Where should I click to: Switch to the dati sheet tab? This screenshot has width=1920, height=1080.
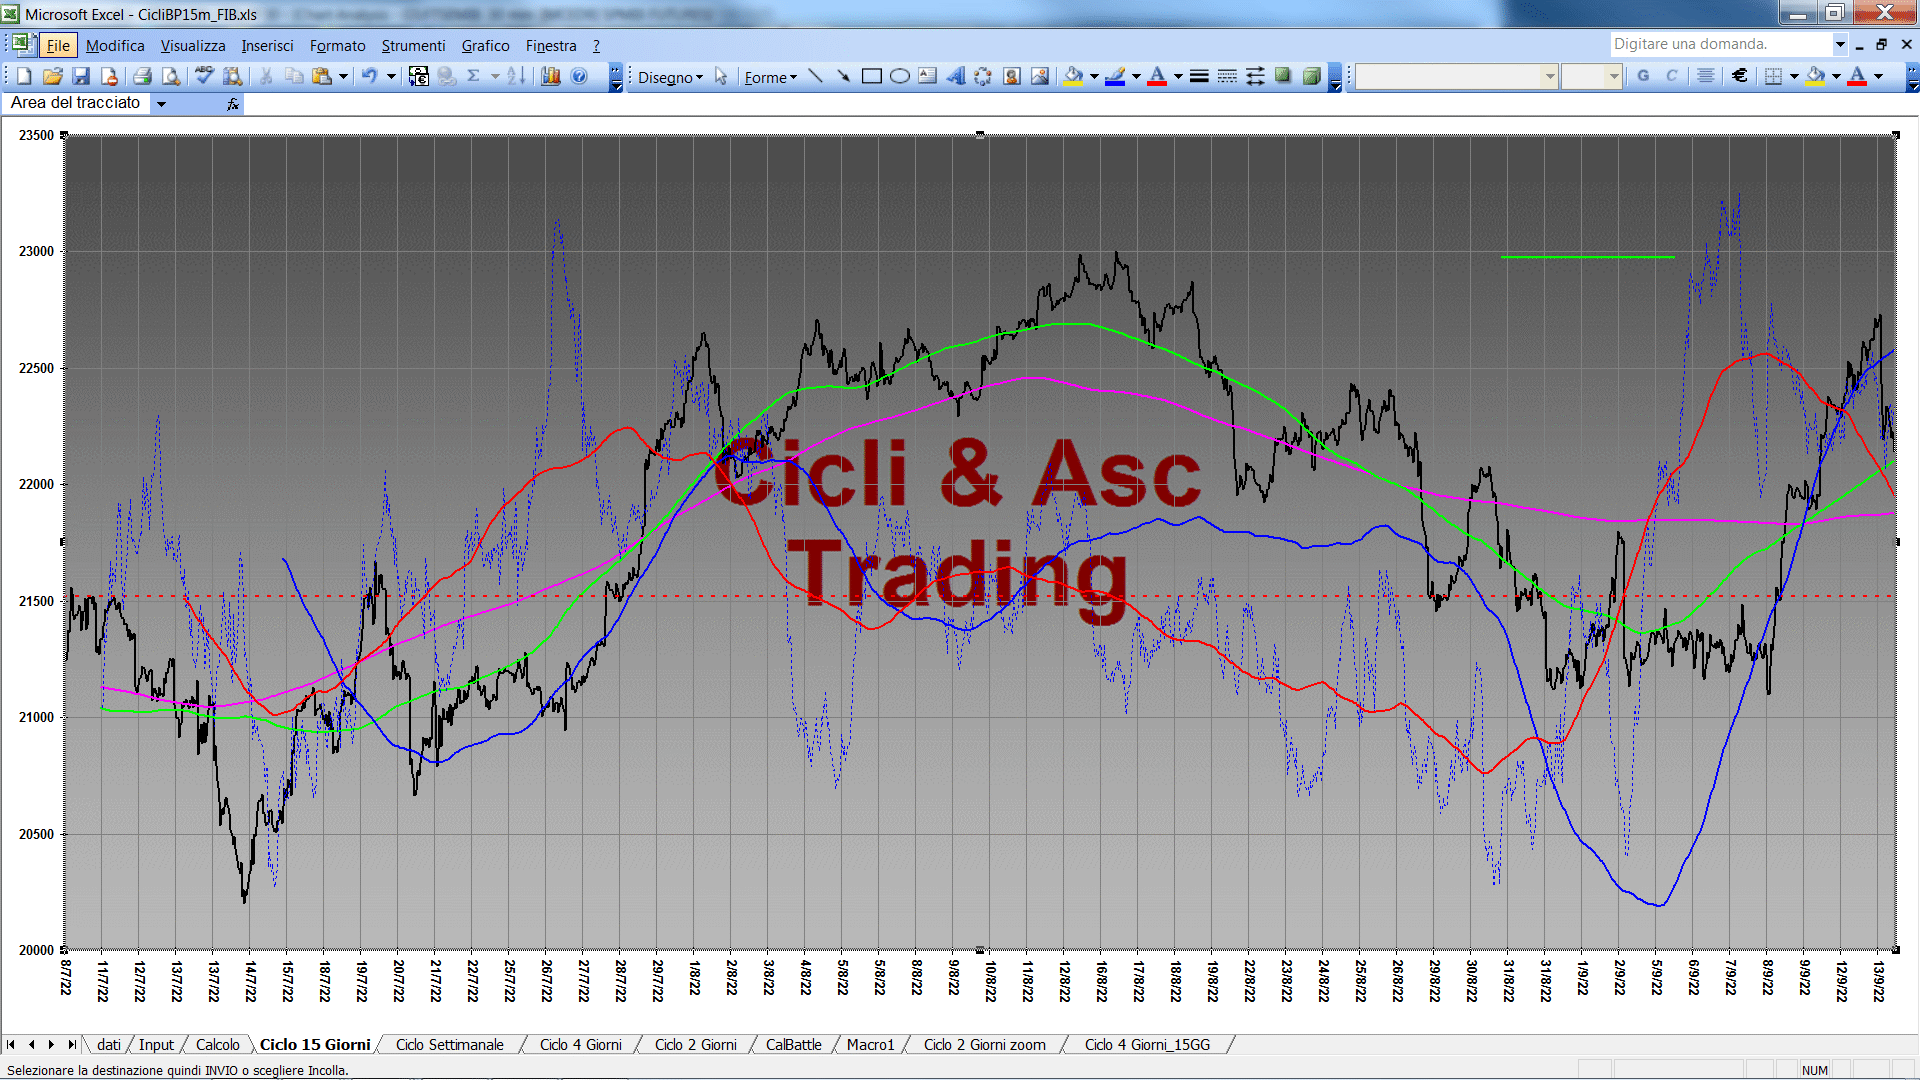tap(109, 1044)
